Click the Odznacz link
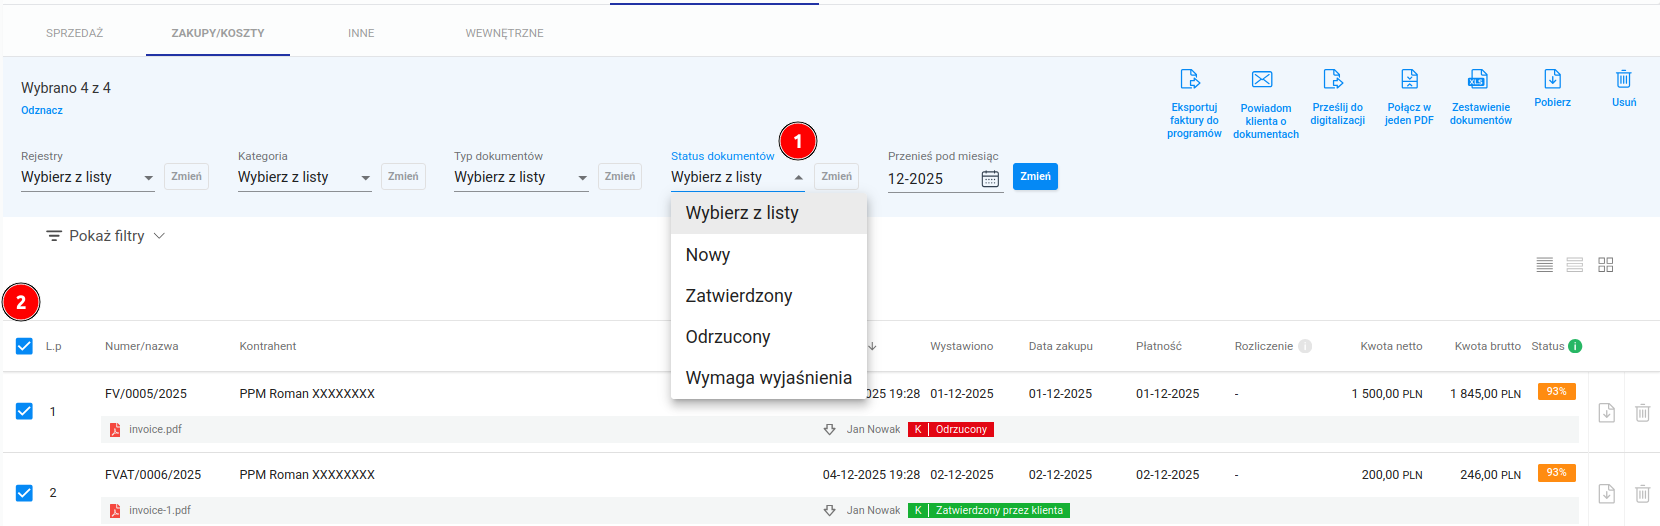Screen dimensions: 1660x526 tap(42, 110)
